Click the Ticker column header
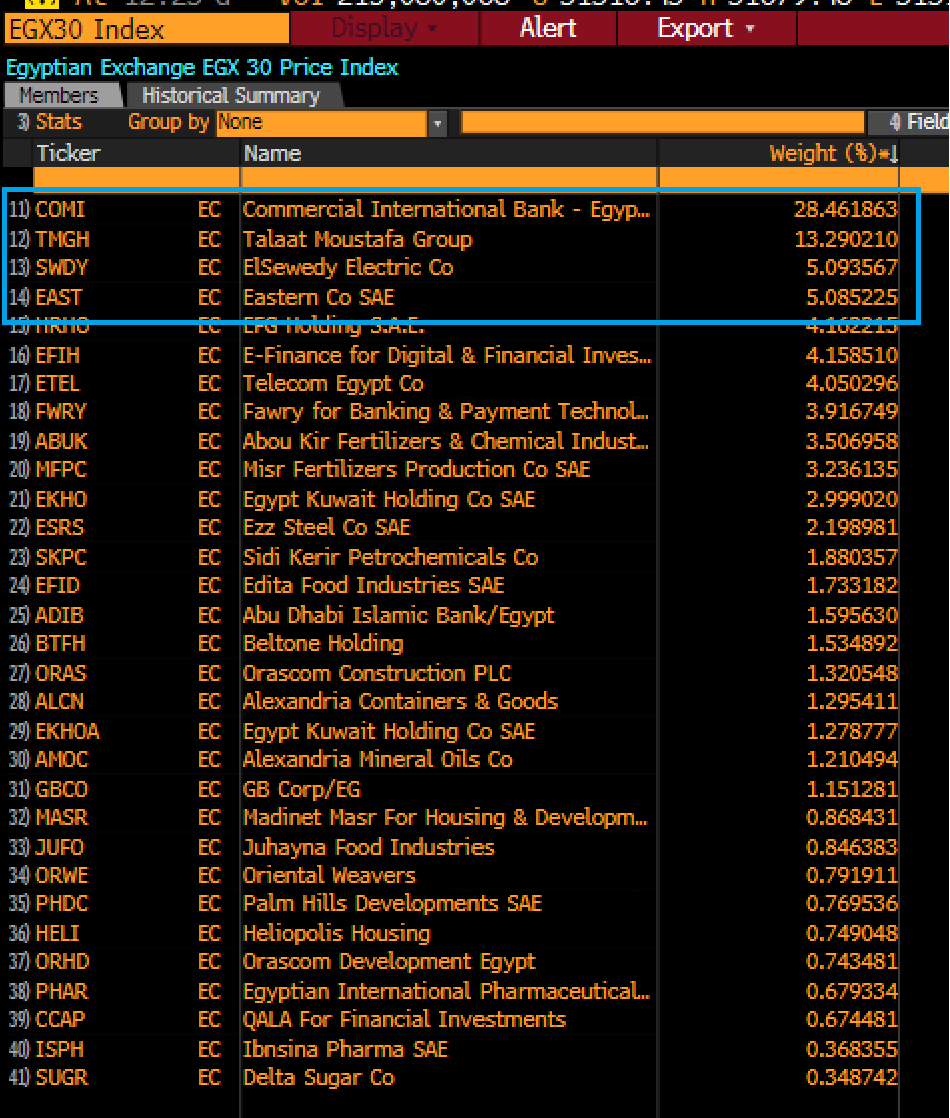This screenshot has height=1118, width=950. point(68,153)
